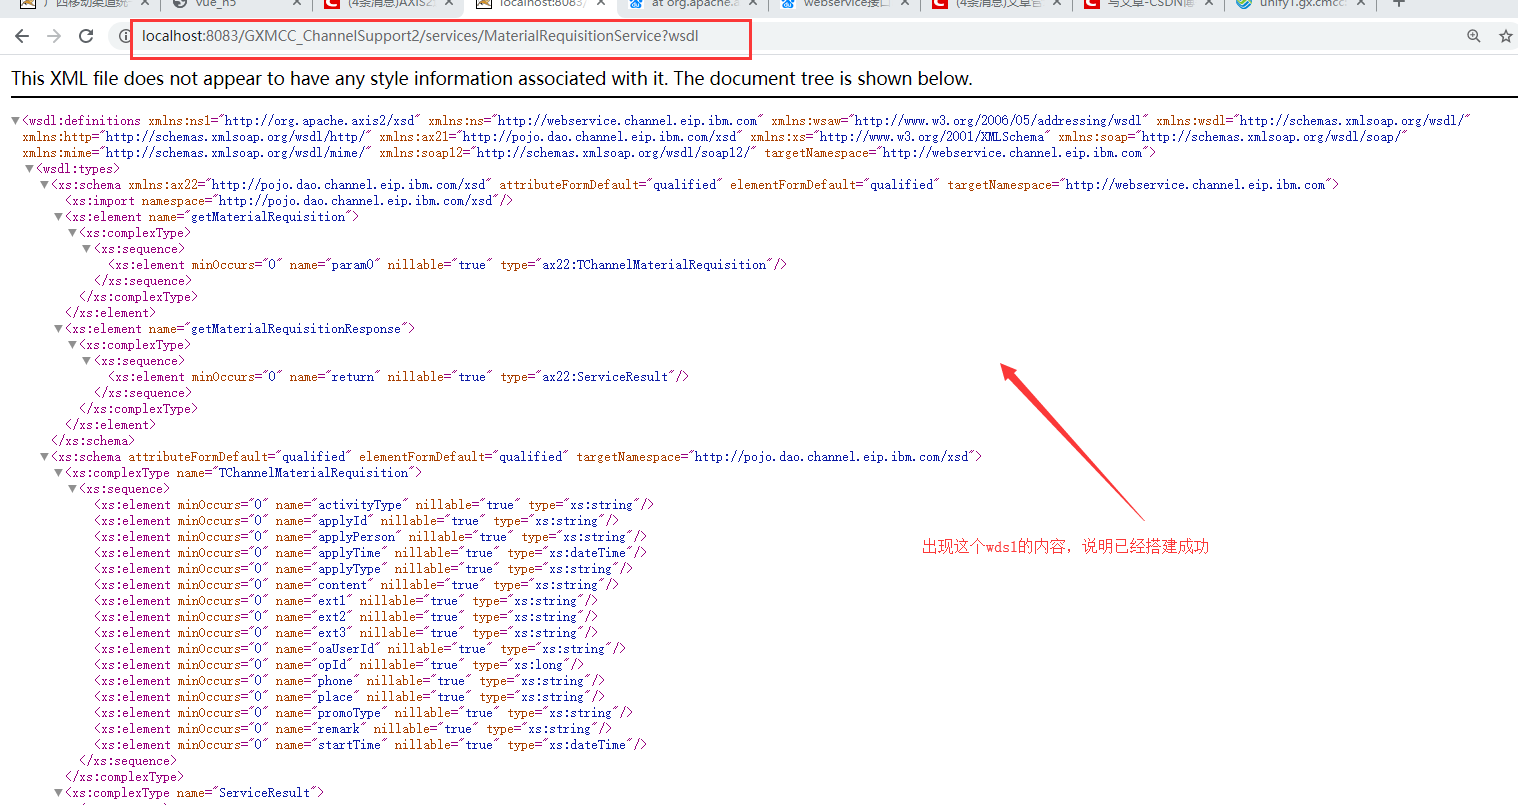1518x805 pixels.
Task: Click the activityType element line
Action: click(374, 505)
